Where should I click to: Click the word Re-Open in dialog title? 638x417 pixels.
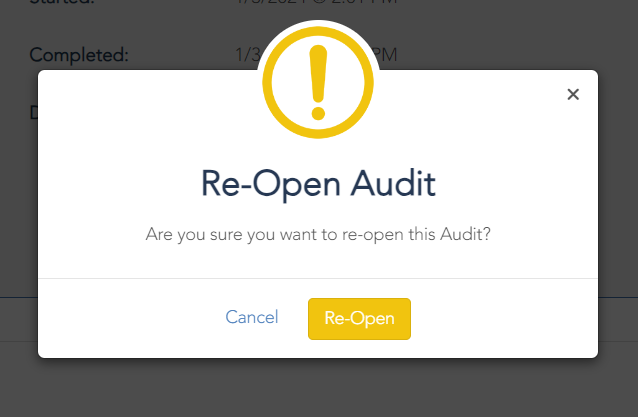pos(271,185)
